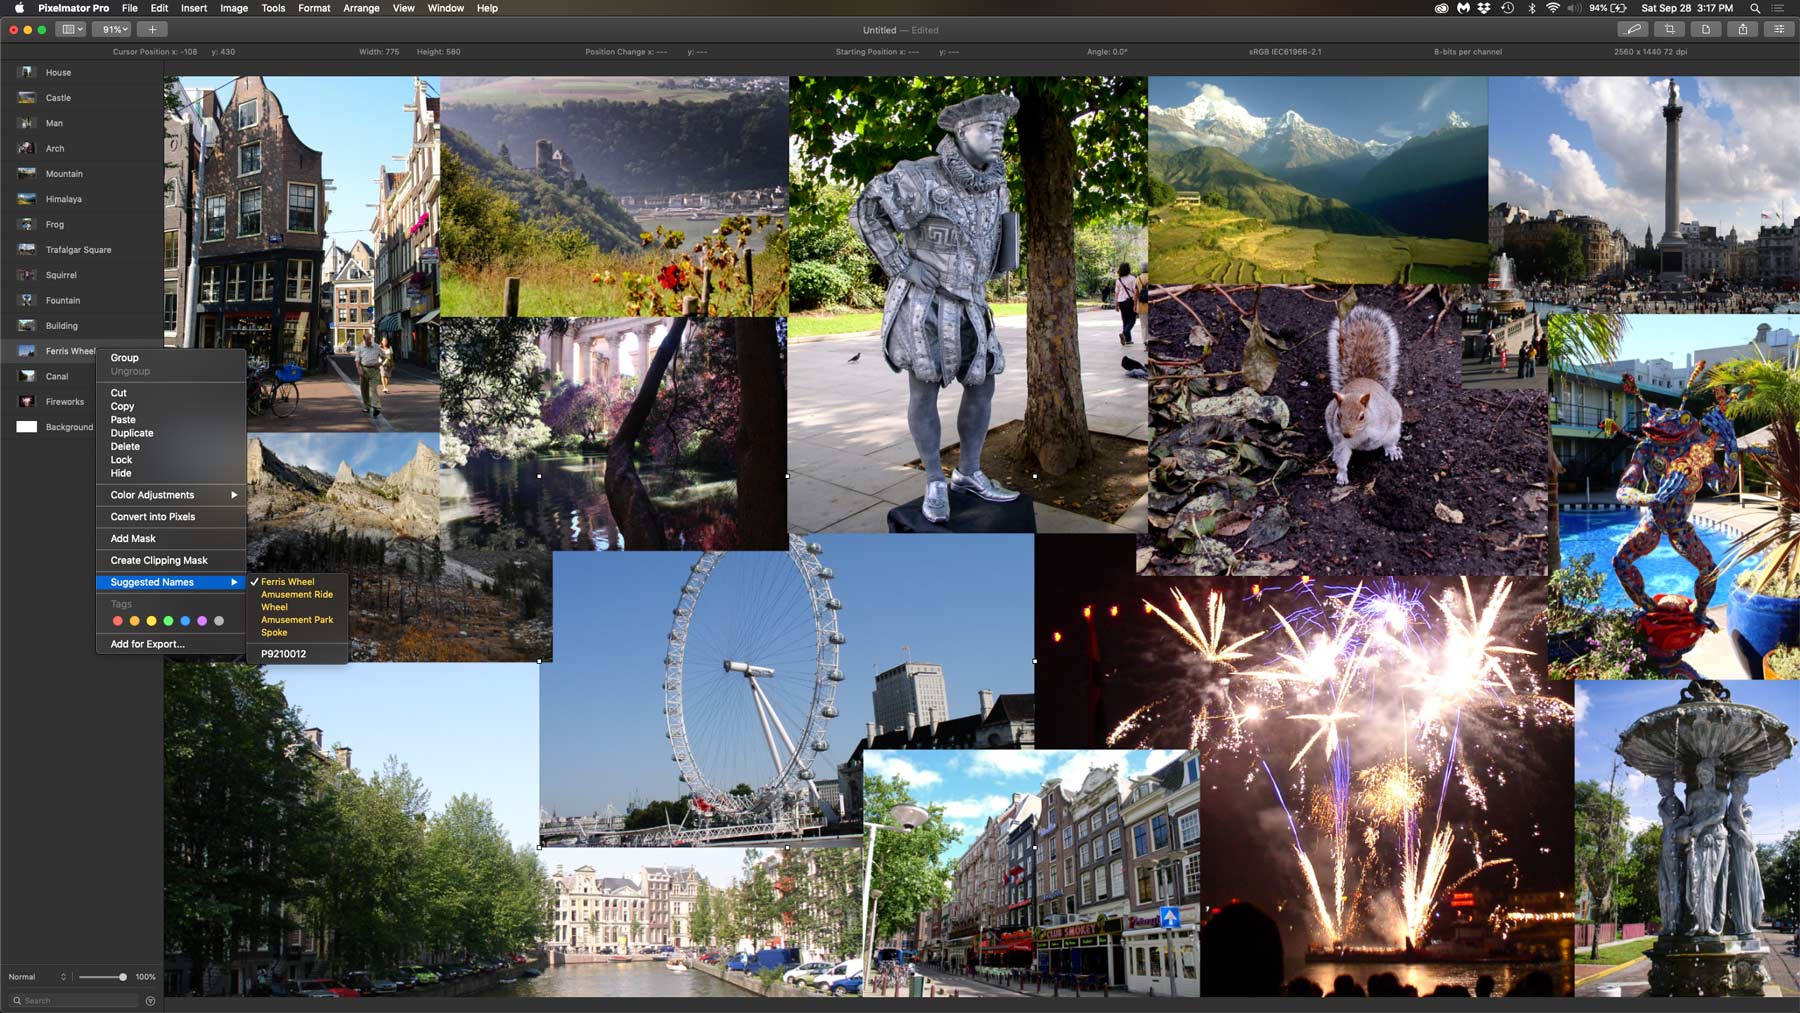Select the Crop tool in toolbar

tap(1669, 29)
